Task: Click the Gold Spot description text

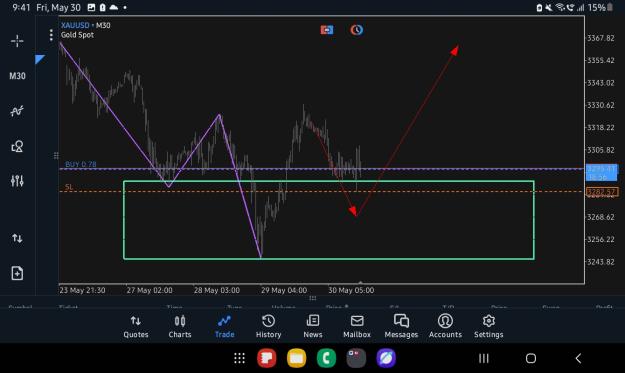Action: pos(77,35)
